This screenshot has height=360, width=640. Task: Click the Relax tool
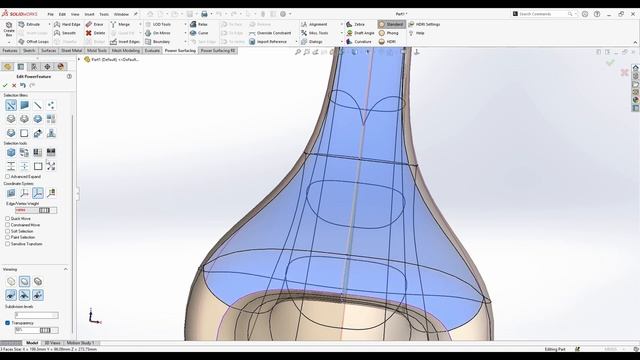199,24
